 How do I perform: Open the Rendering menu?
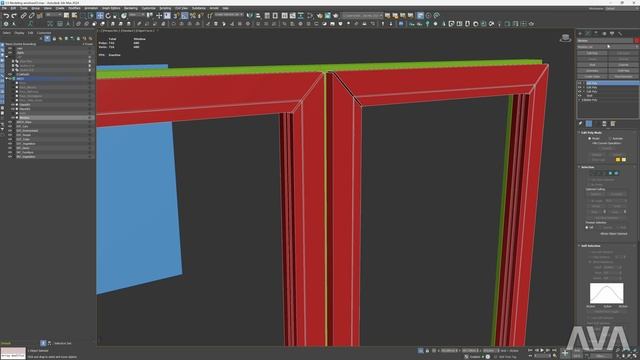point(131,8)
